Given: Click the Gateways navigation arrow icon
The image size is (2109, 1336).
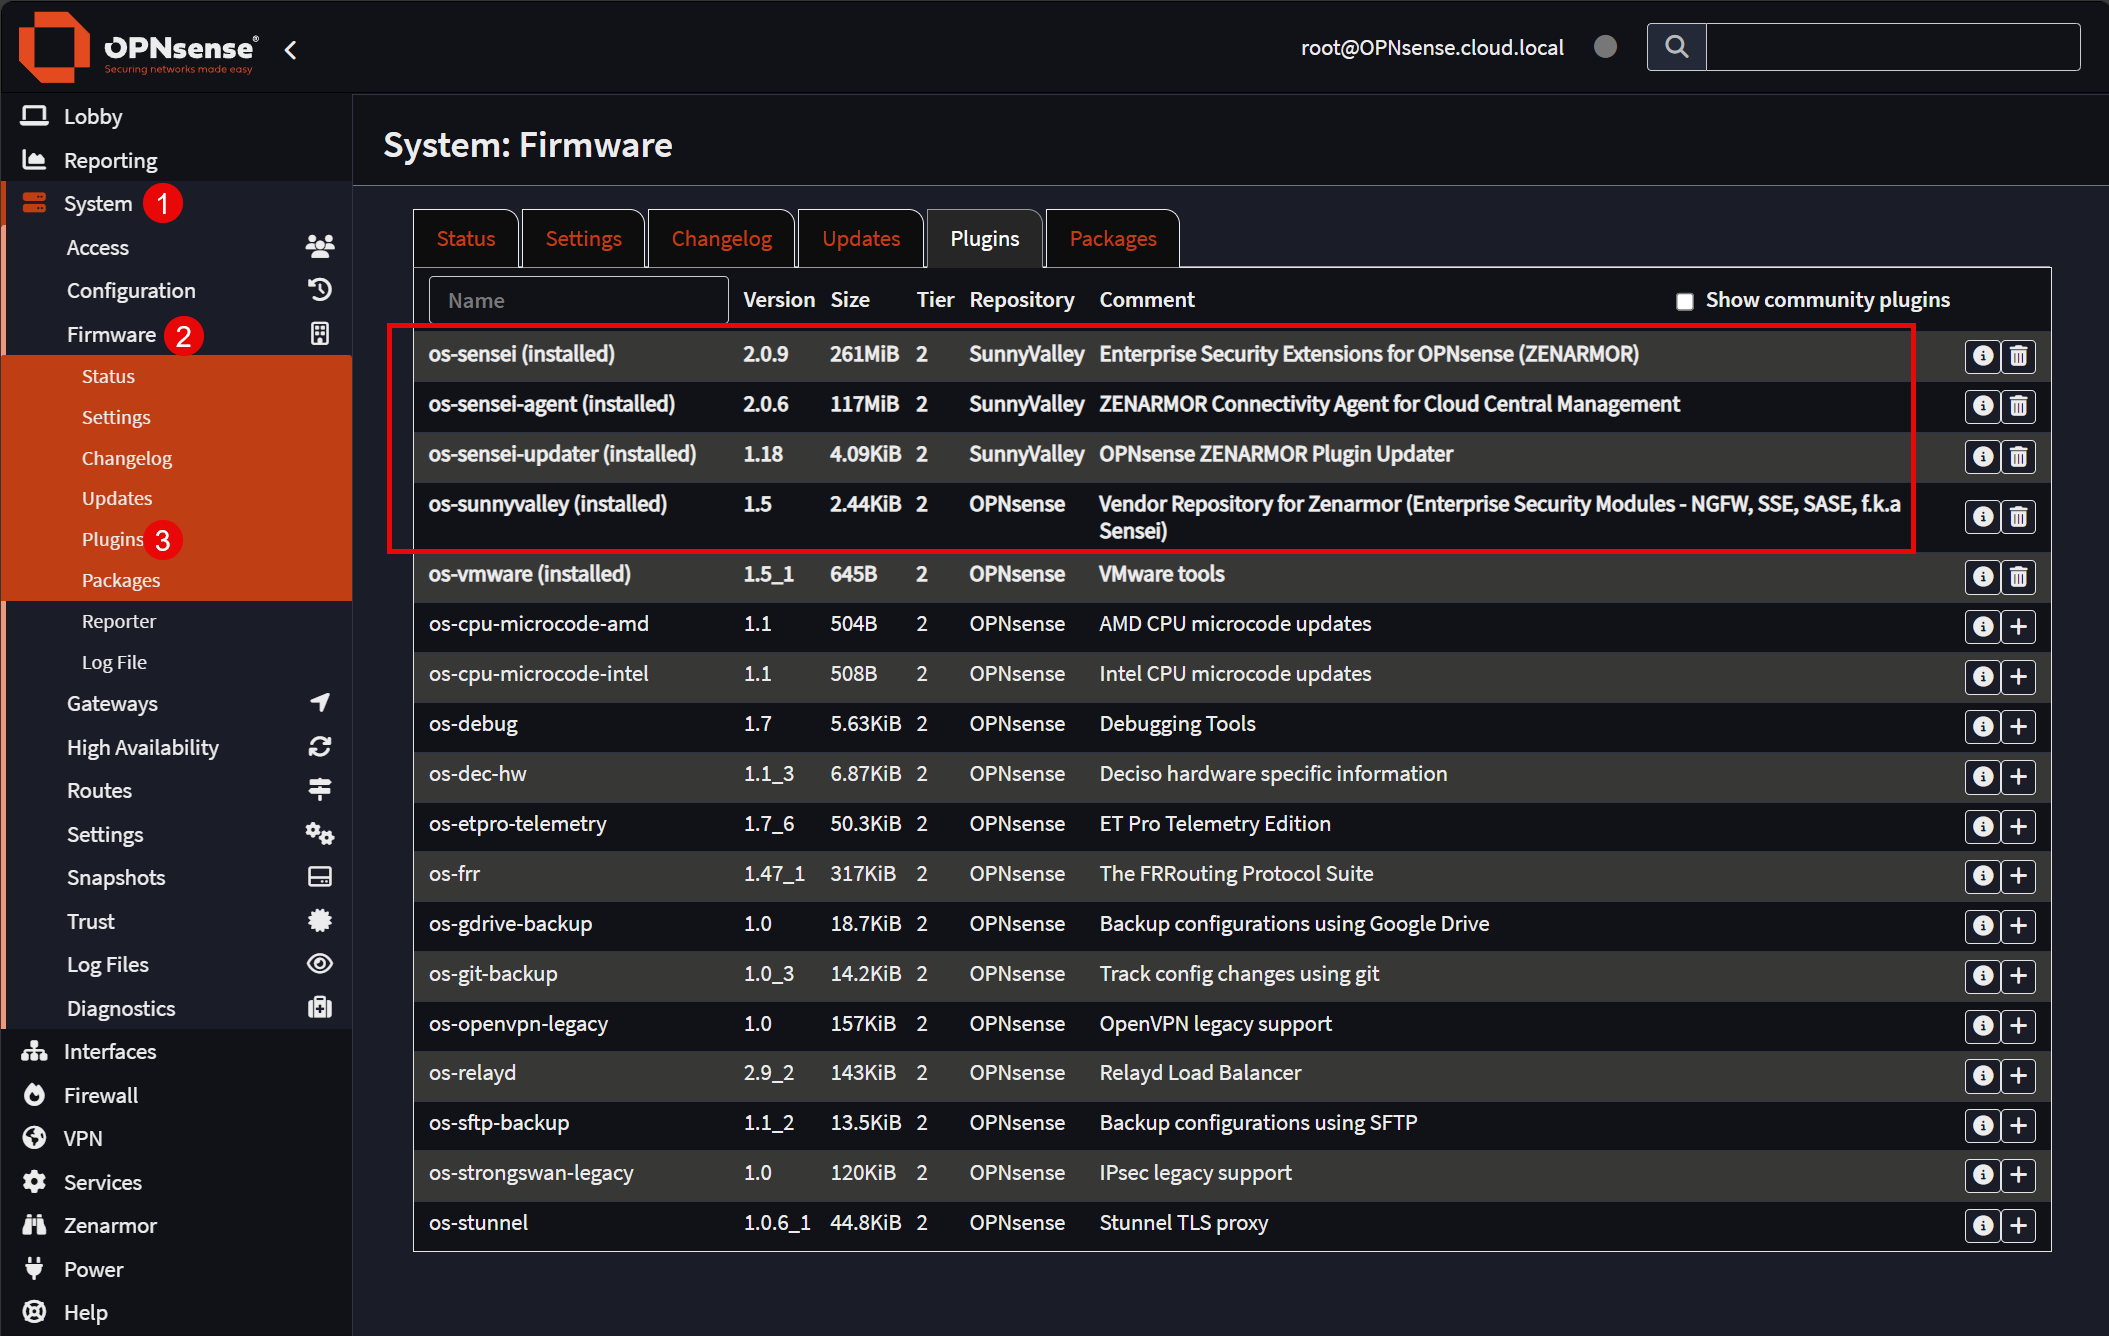Looking at the screenshot, I should pyautogui.click(x=319, y=702).
